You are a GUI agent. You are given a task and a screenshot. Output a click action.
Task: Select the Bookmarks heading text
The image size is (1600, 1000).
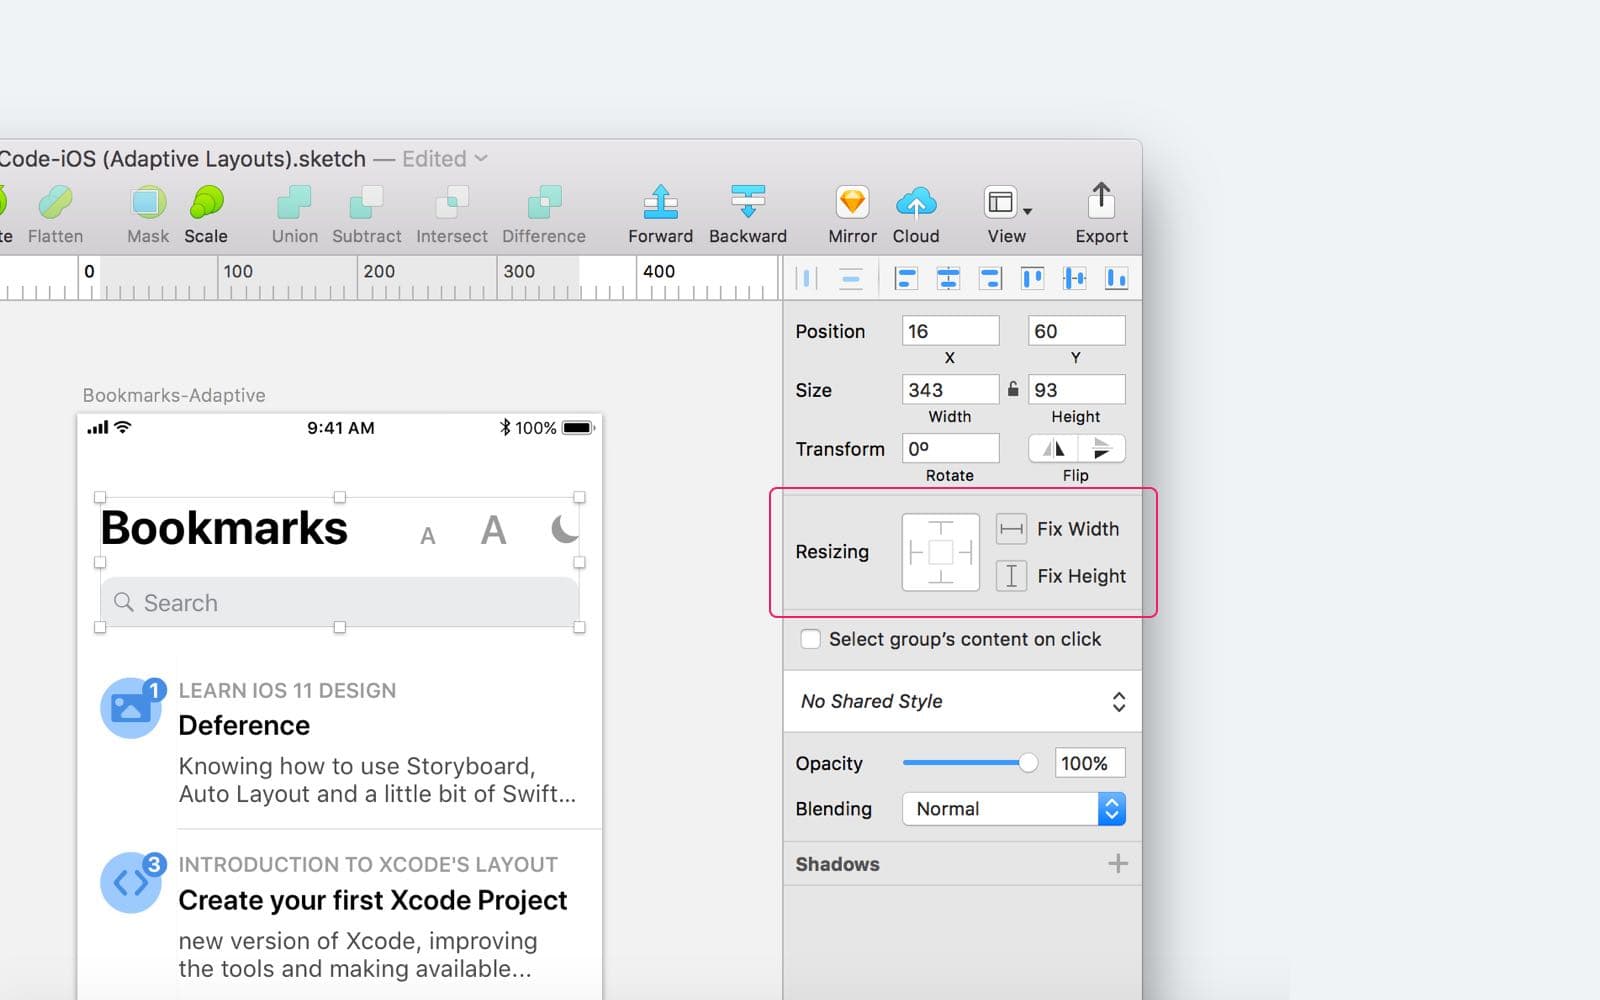click(x=224, y=528)
